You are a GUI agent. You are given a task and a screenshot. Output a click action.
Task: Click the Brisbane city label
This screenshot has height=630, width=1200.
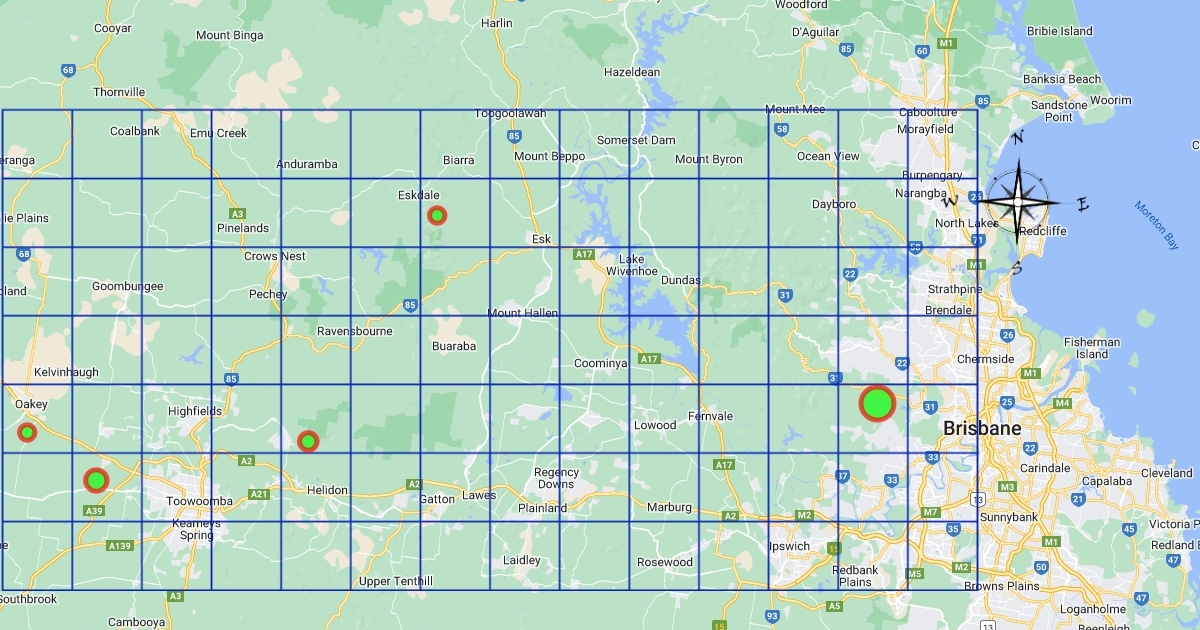982,429
